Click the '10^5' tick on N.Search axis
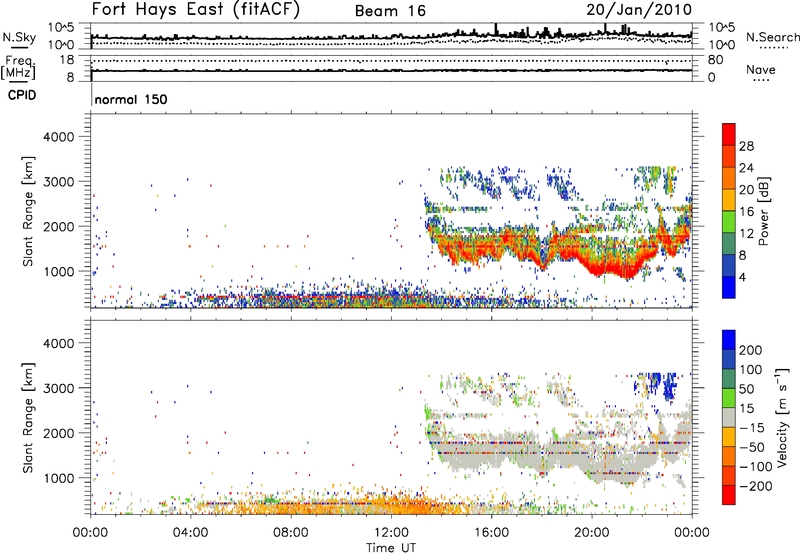Image resolution: width=800 pixels, height=554 pixels. coord(721,28)
